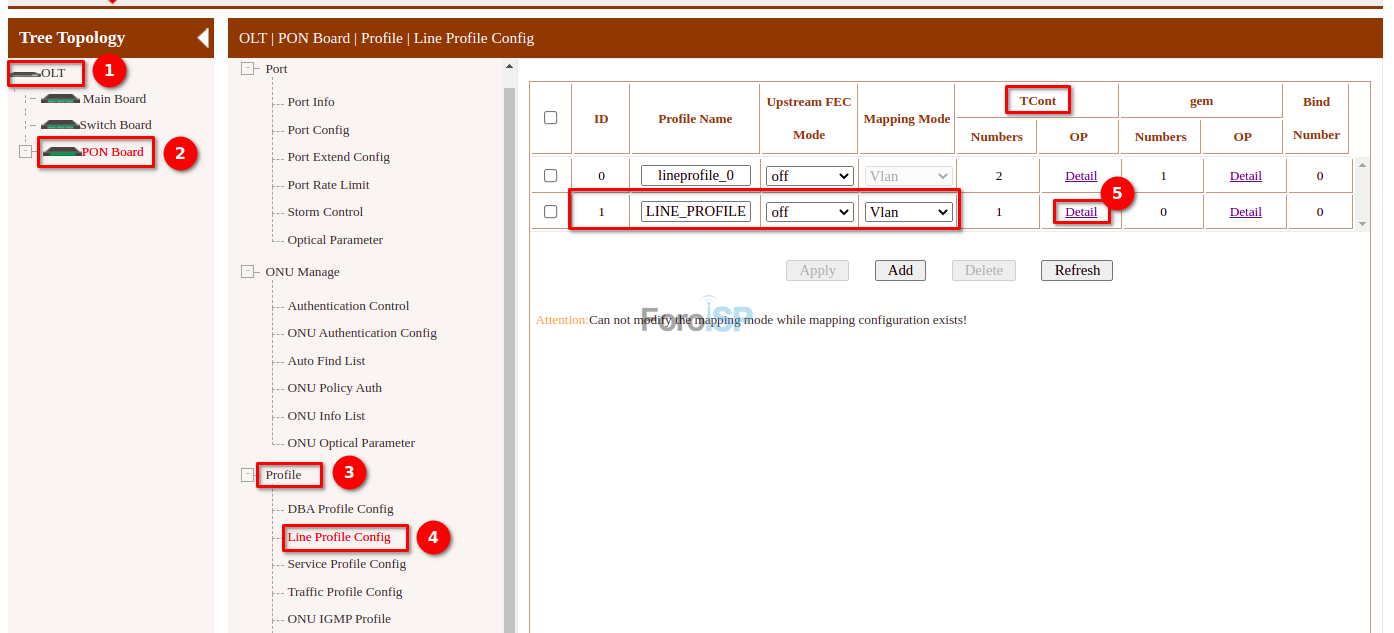Click the OLT device icon in tree
This screenshot has height=633, width=1394.
pos(25,74)
